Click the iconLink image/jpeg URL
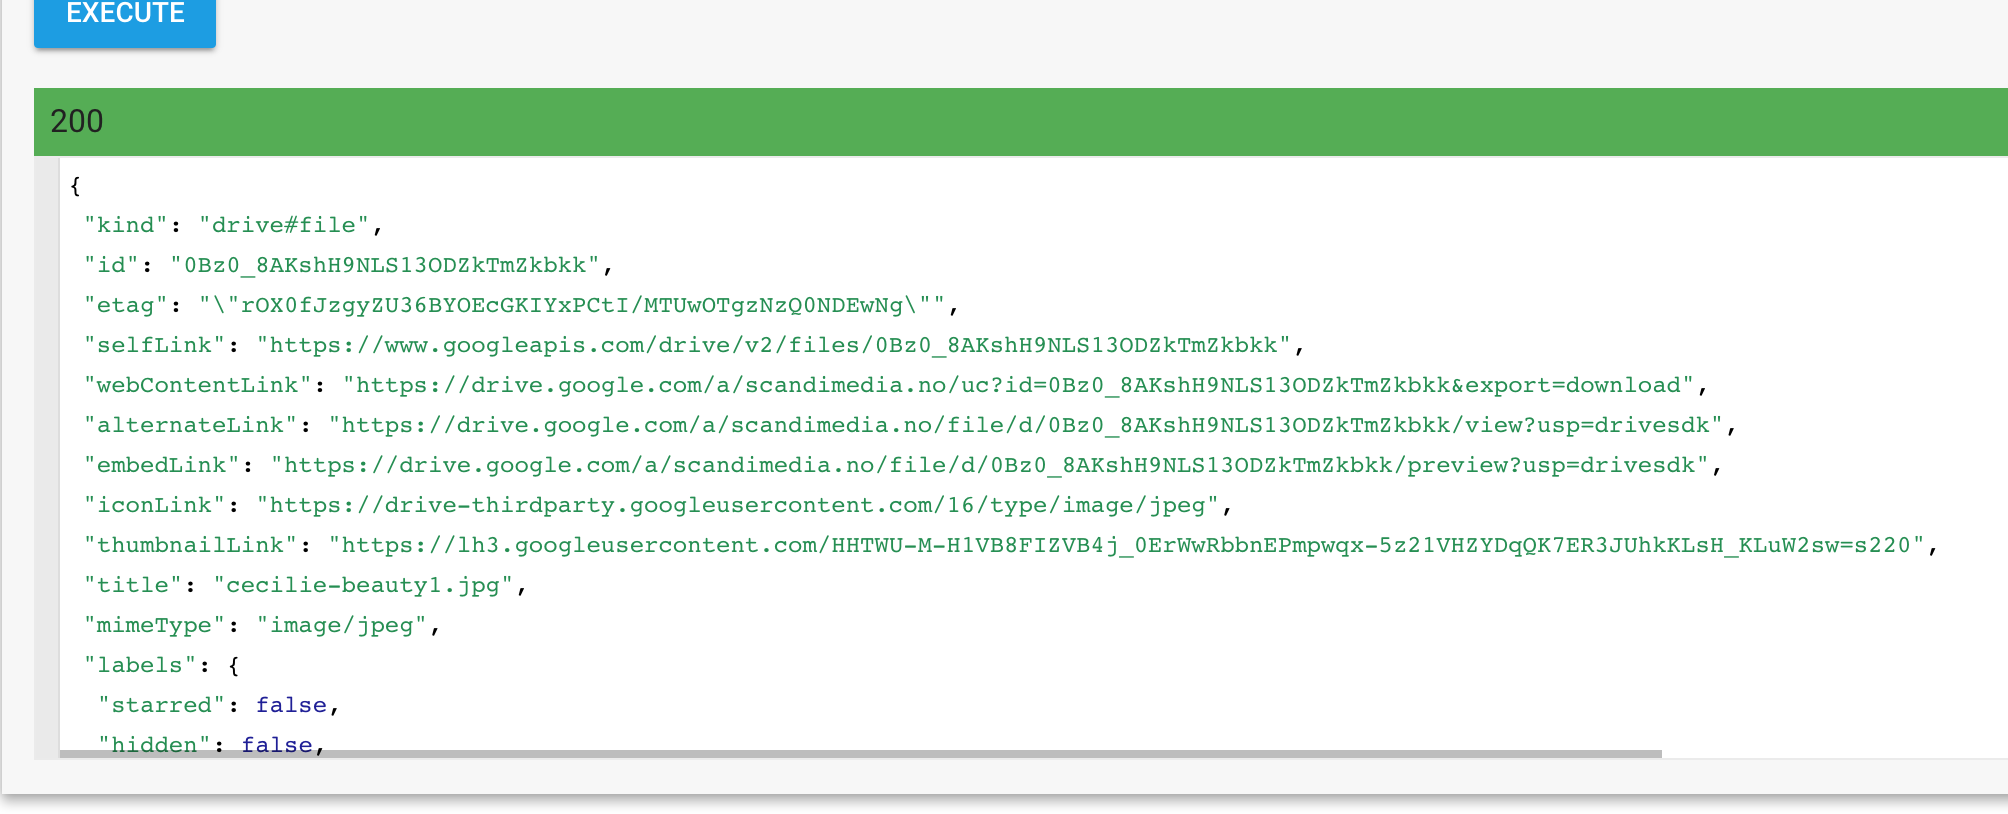 (x=738, y=505)
